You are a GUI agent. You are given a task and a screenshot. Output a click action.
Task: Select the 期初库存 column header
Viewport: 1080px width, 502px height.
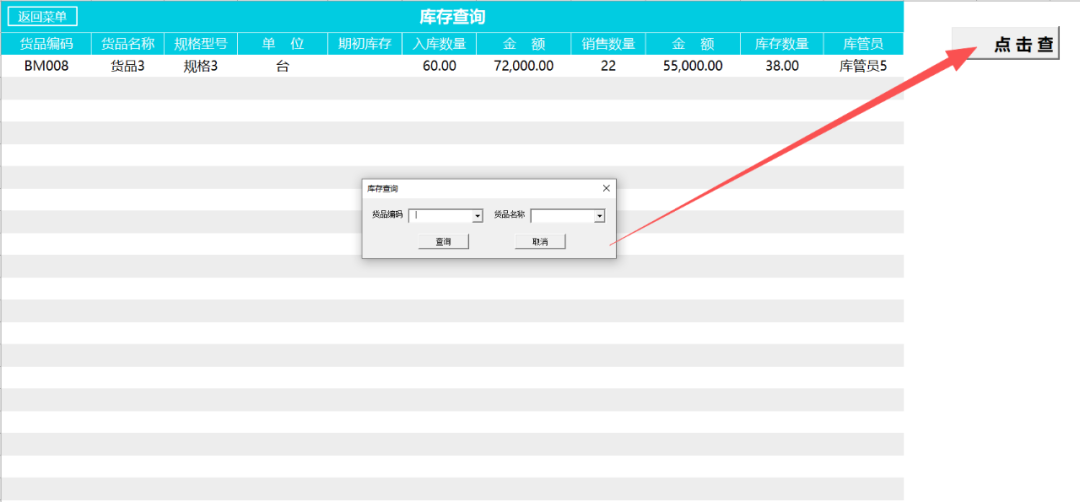pyautogui.click(x=364, y=44)
